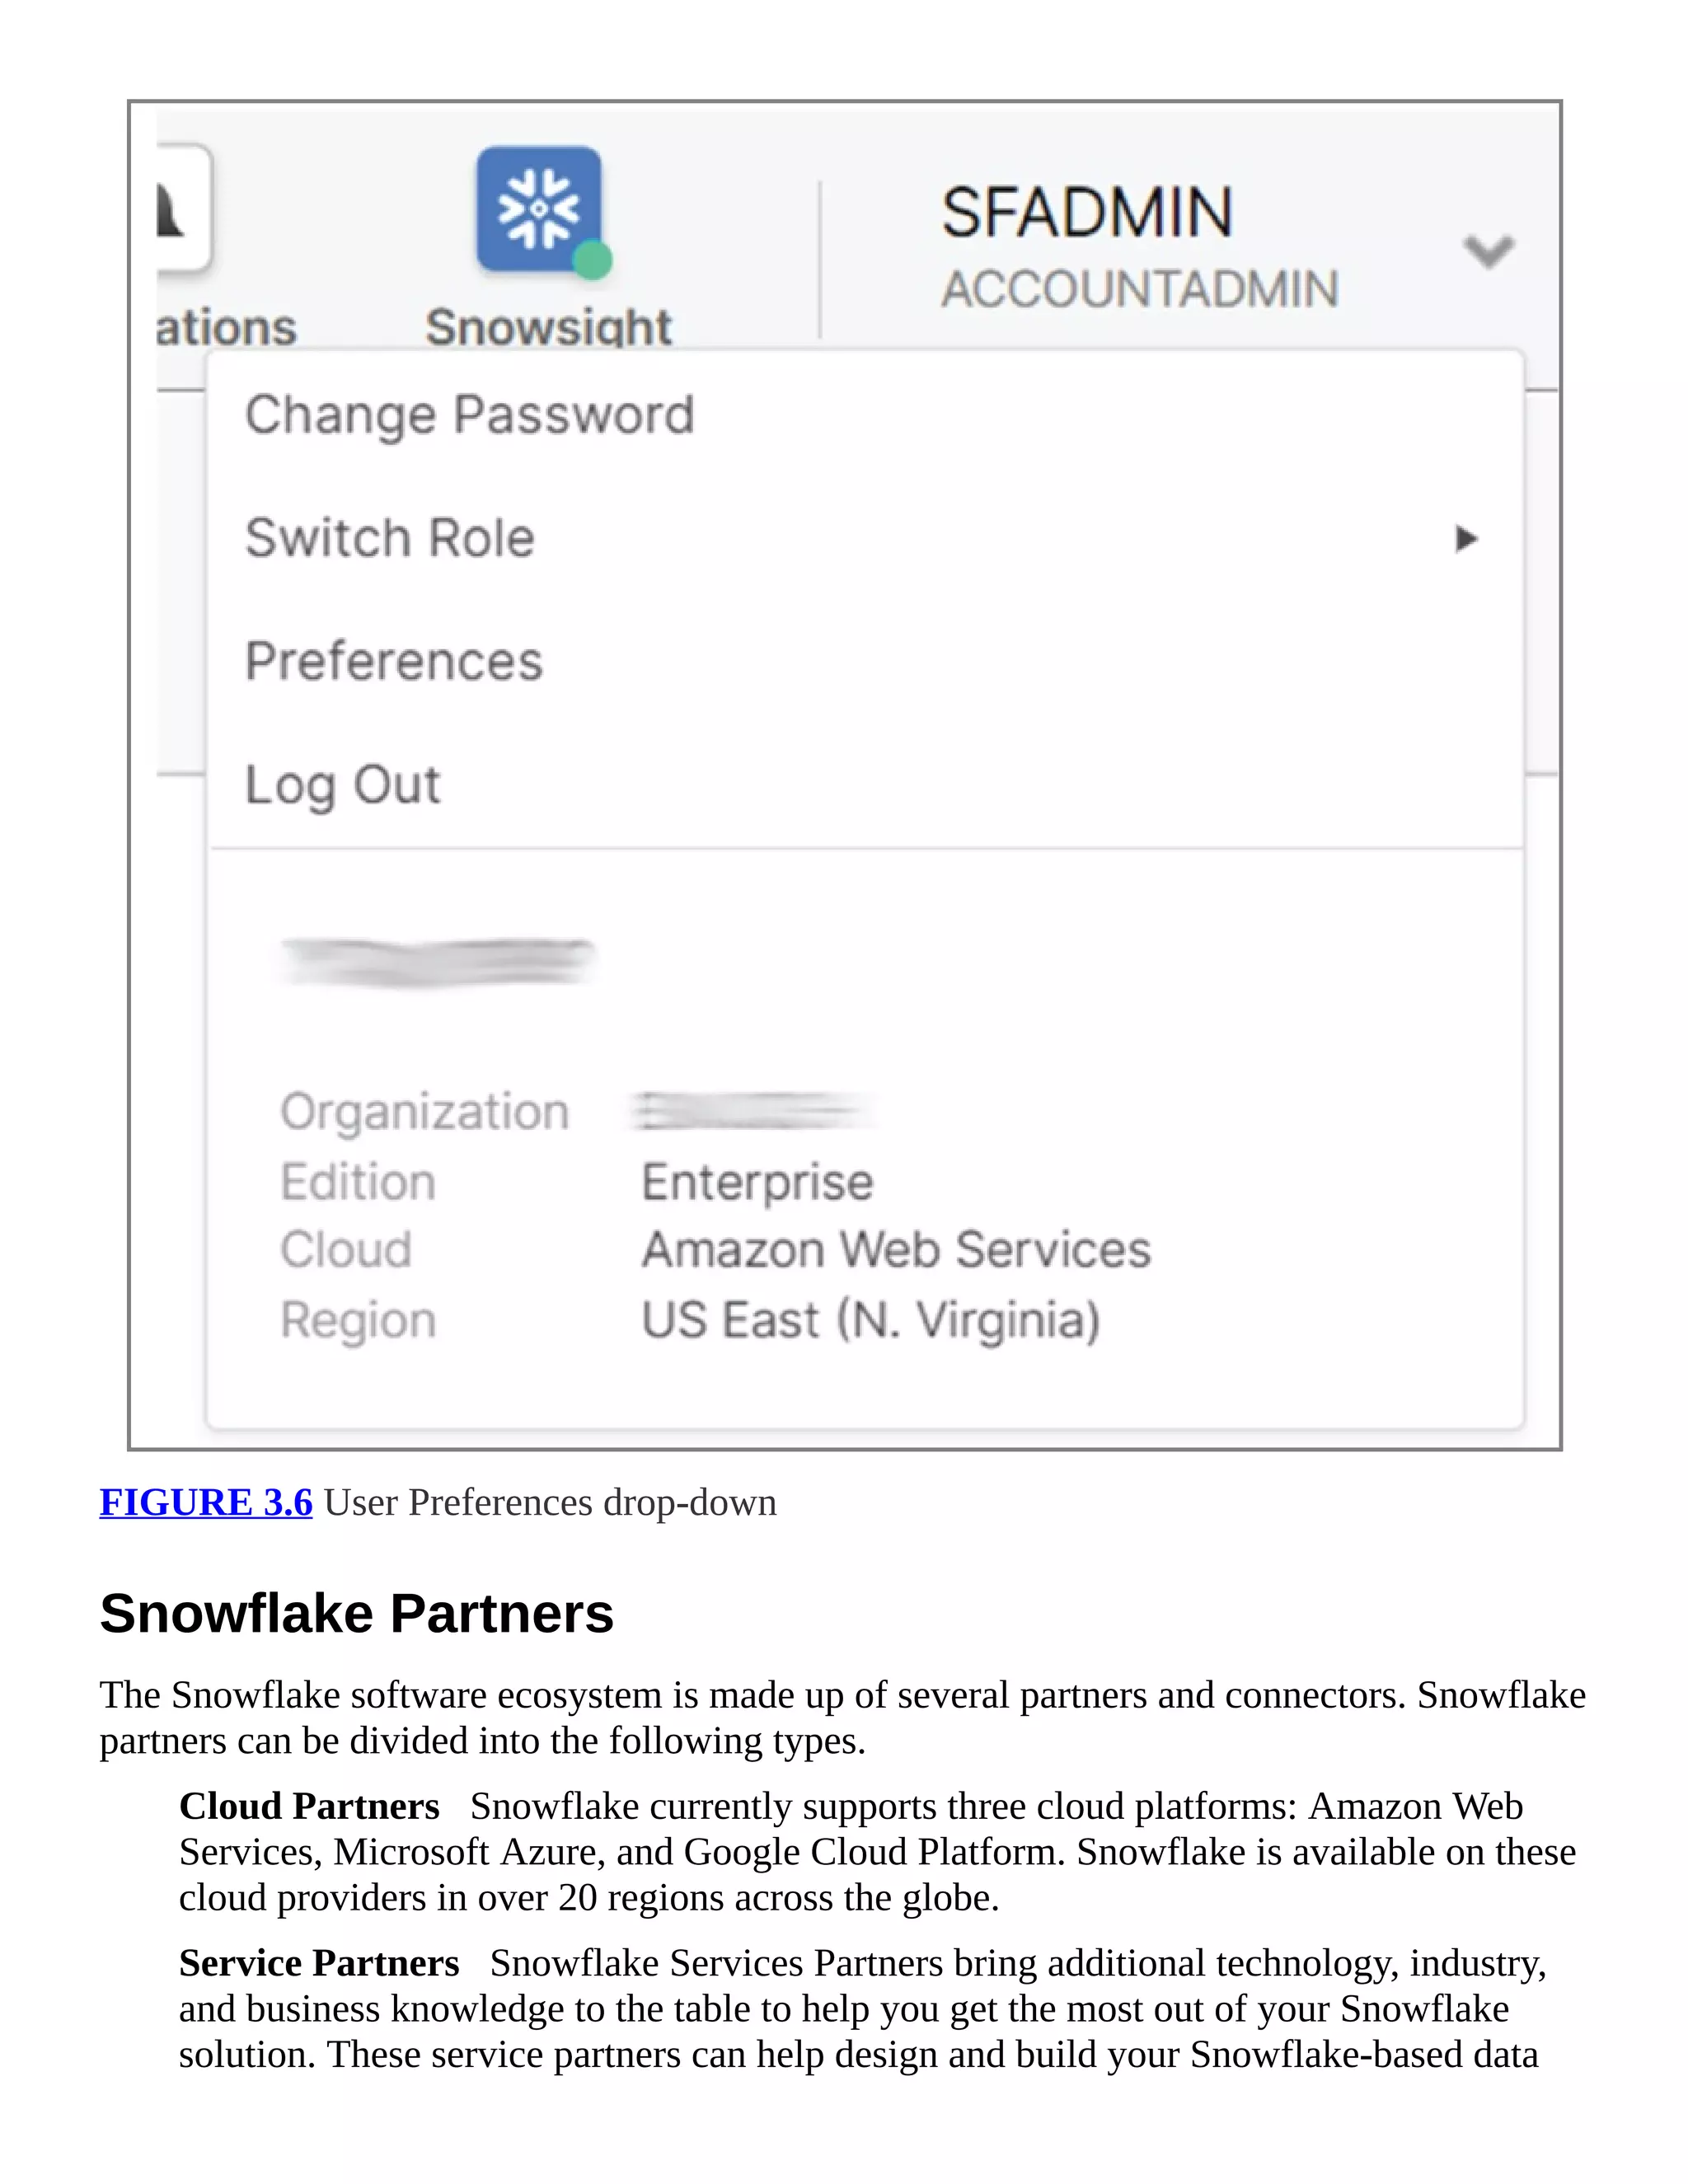The height and width of the screenshot is (2184, 1688).
Task: Click the US East (N. Virginia) region
Action: click(870, 1320)
